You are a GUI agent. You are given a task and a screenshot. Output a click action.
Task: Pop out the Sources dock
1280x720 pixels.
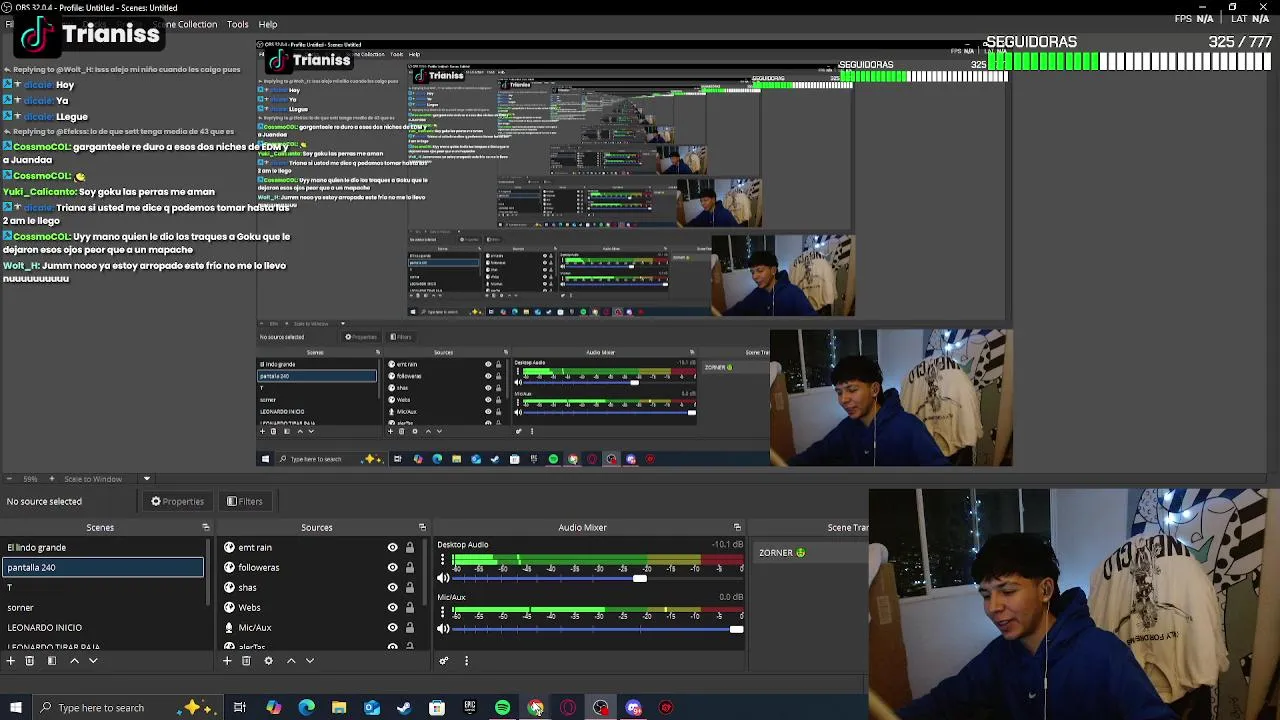pyautogui.click(x=422, y=527)
